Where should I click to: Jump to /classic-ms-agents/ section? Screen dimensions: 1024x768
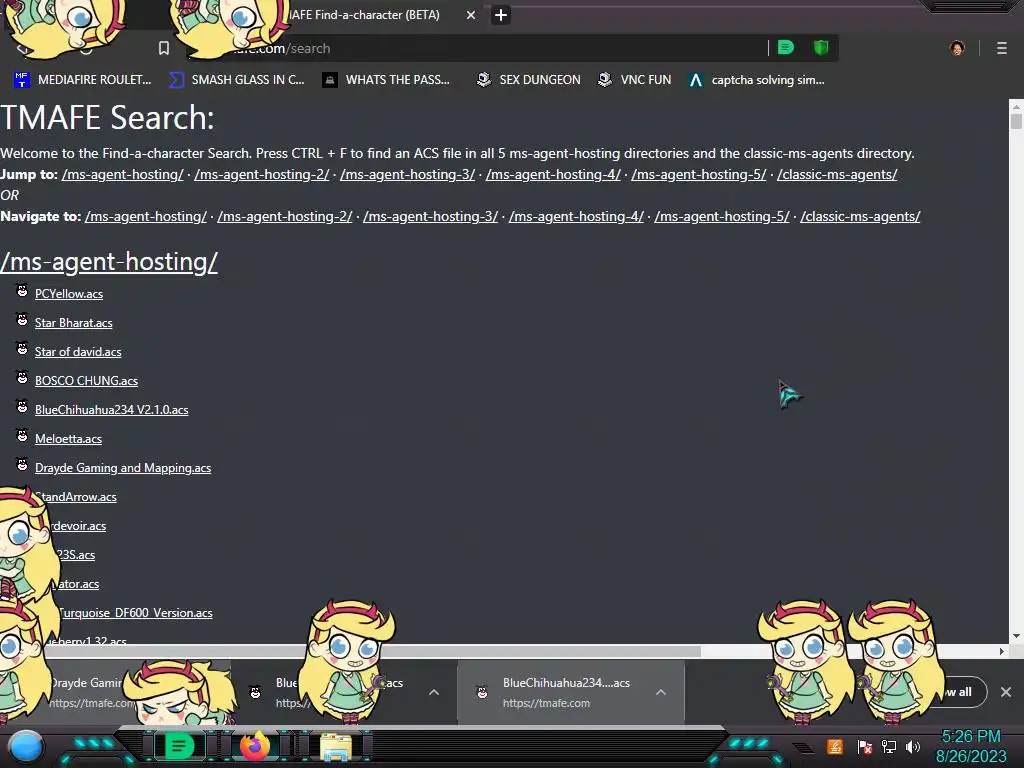tap(837, 174)
